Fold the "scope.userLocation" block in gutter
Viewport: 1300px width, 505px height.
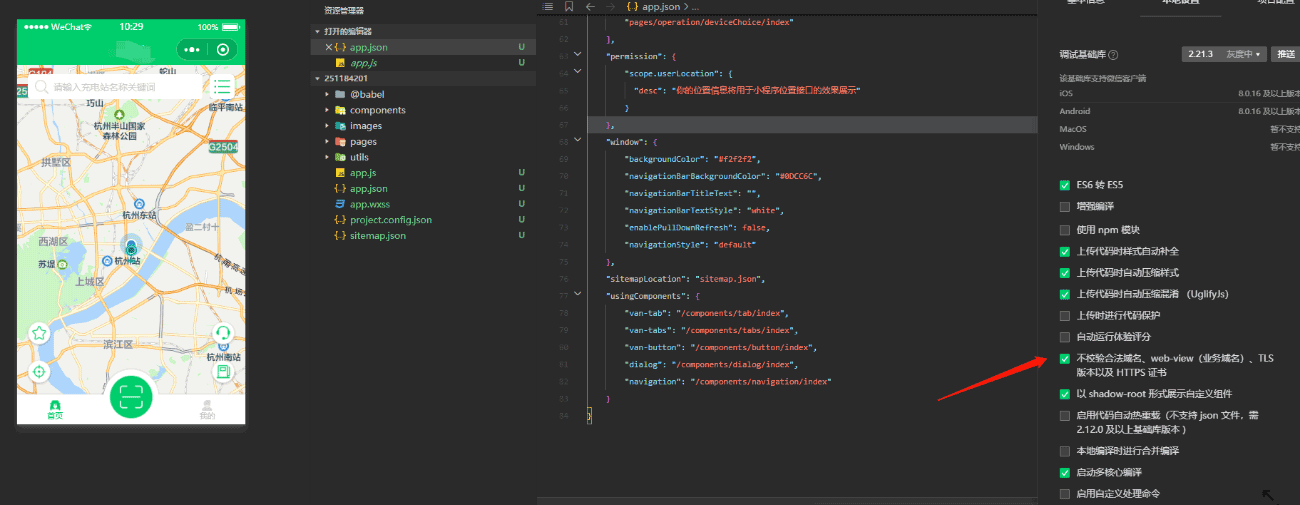pos(578,72)
